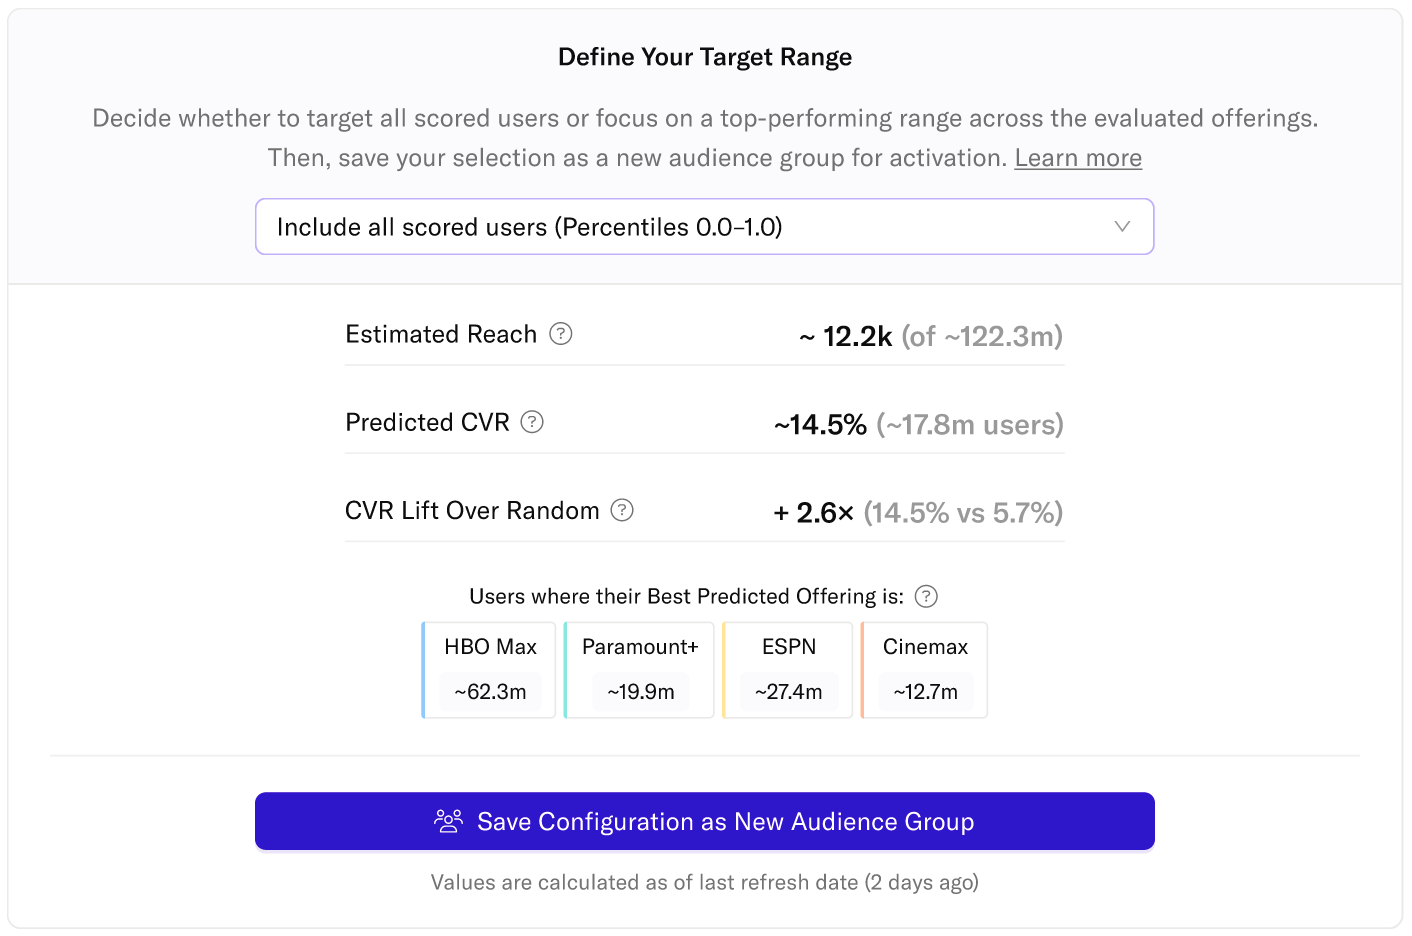The width and height of the screenshot is (1412, 936).
Task: Click the HBO Max ~62.3m user count
Action: [490, 692]
